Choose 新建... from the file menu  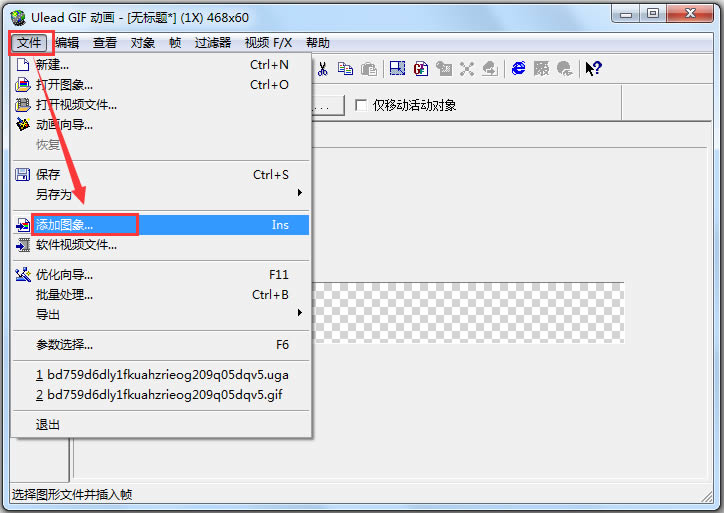[161, 65]
